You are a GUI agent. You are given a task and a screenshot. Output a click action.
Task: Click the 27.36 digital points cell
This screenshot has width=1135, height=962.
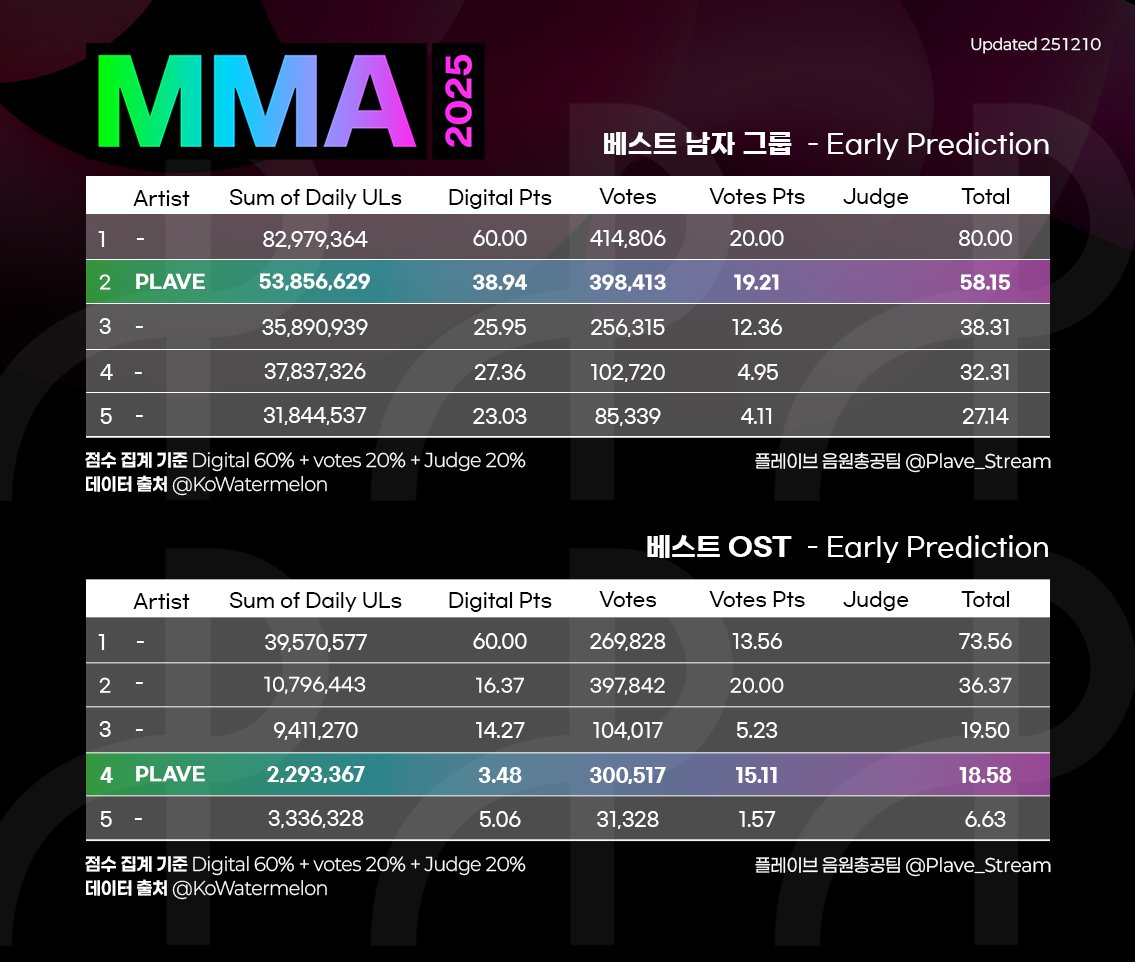coord(500,373)
